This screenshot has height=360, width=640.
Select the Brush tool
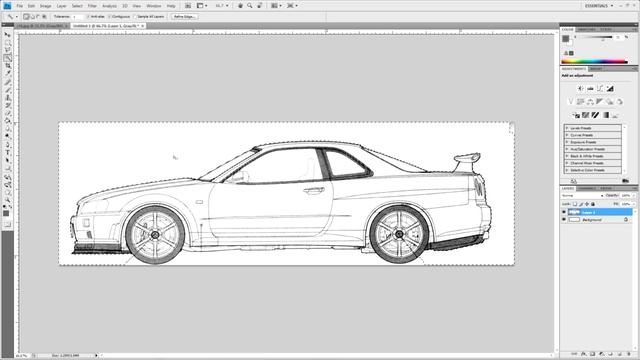(7, 89)
